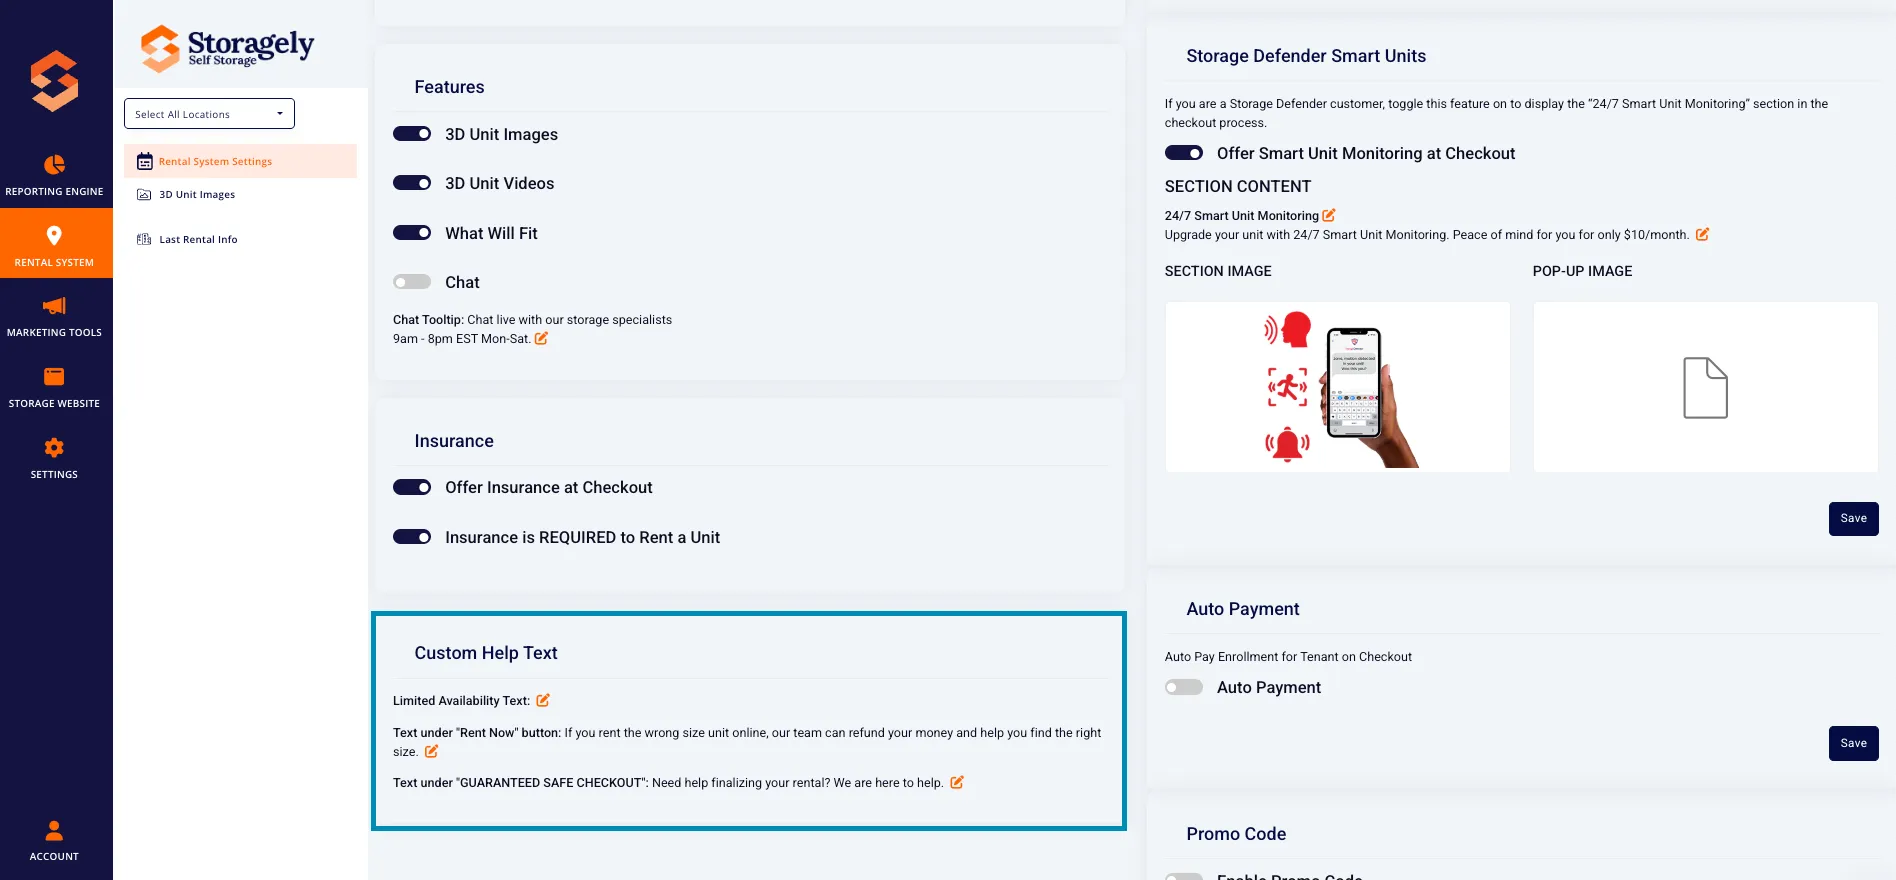Go to 3D Unit Images menu item

(197, 195)
